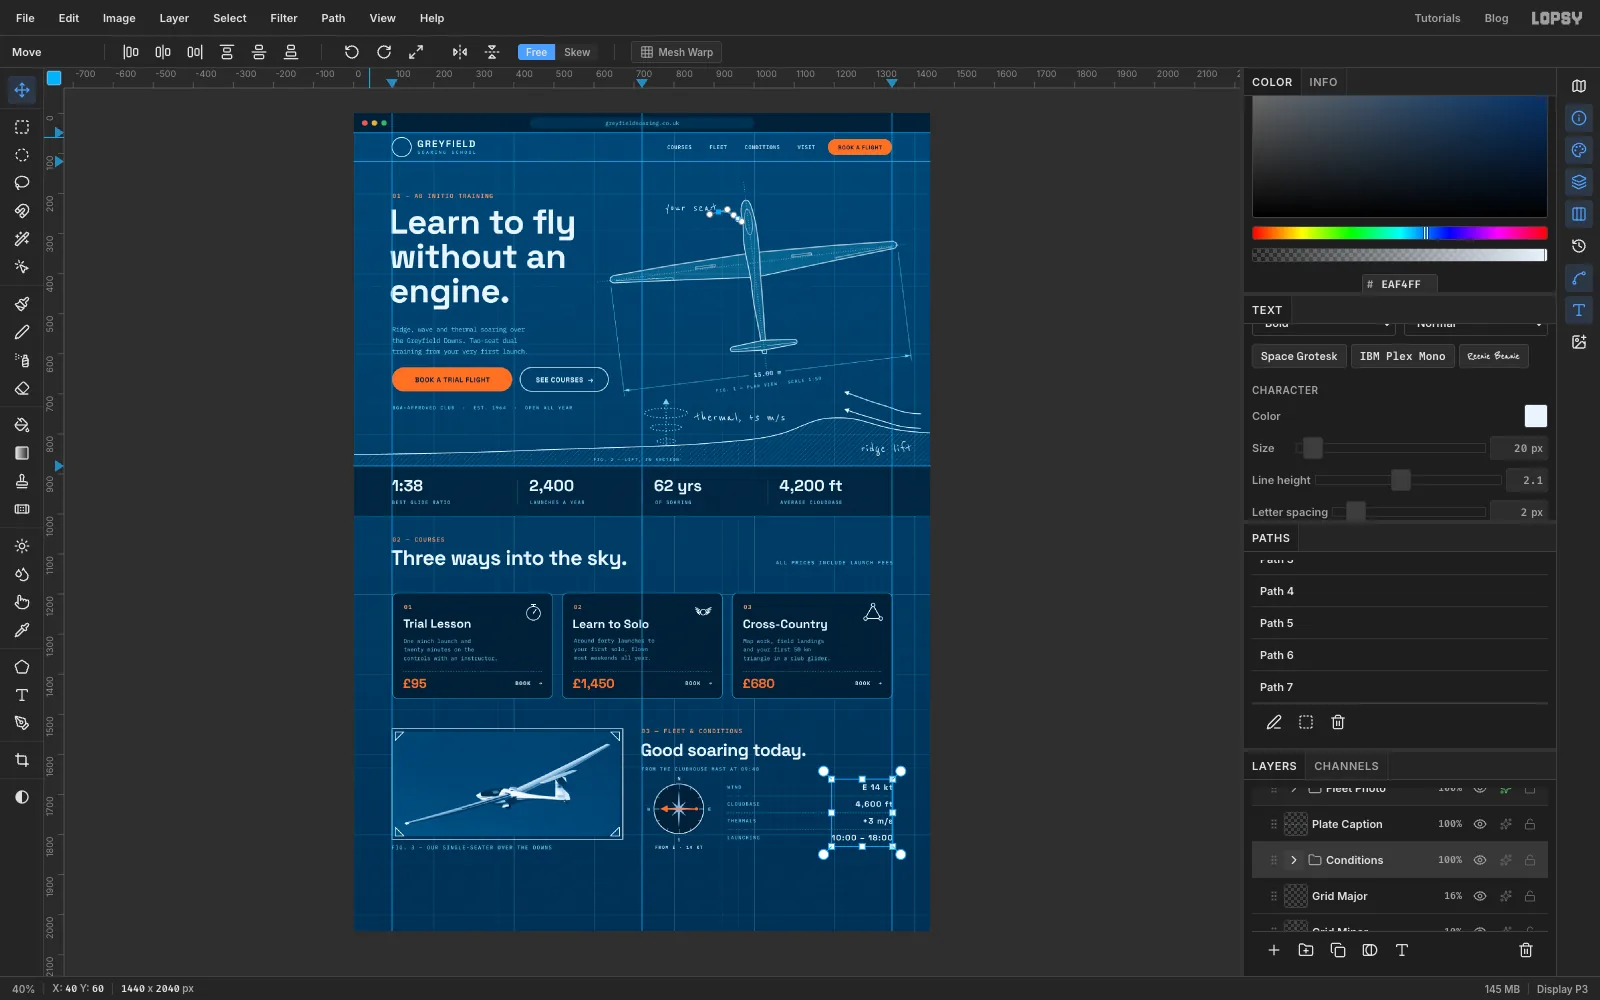Screen dimensions: 1600x1000
Task: Lock the Grid Major layer
Action: (1530, 896)
